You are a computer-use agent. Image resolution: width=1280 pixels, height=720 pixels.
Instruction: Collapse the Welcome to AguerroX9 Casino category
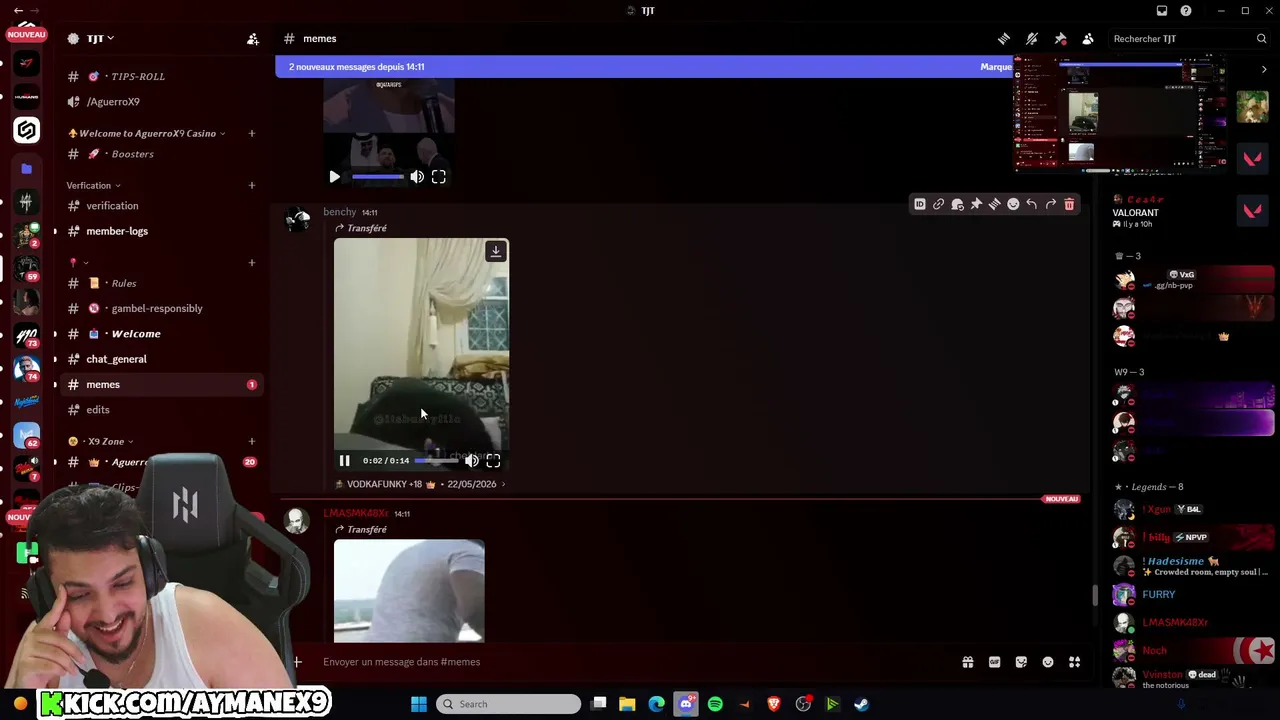click(147, 133)
